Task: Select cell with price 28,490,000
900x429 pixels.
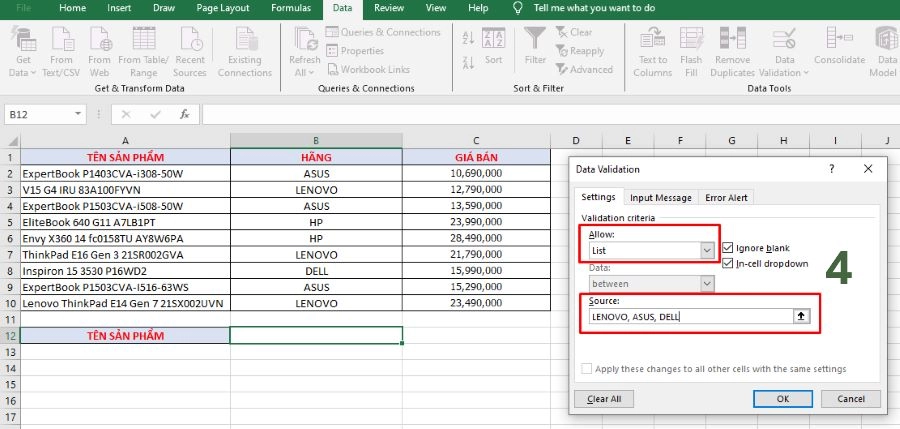Action: point(476,238)
